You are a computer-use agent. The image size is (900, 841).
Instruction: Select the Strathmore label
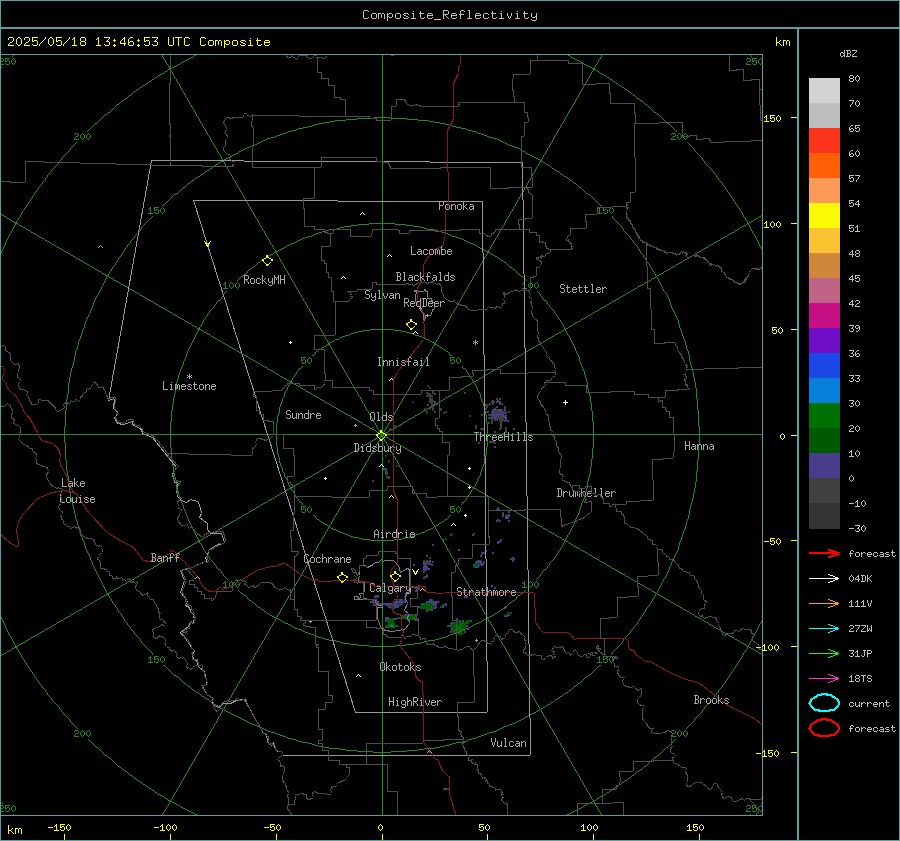pyautogui.click(x=486, y=592)
